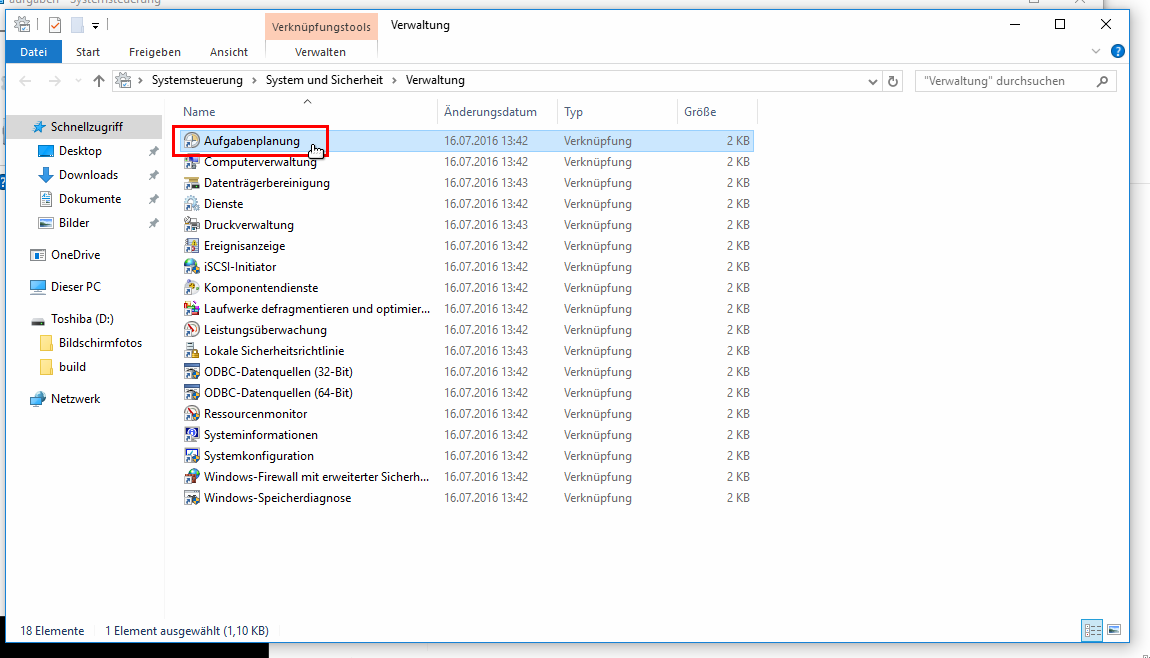Screen dimensions: 1150x658
Task: Select OneDrive in navigation pane
Action: (76, 255)
